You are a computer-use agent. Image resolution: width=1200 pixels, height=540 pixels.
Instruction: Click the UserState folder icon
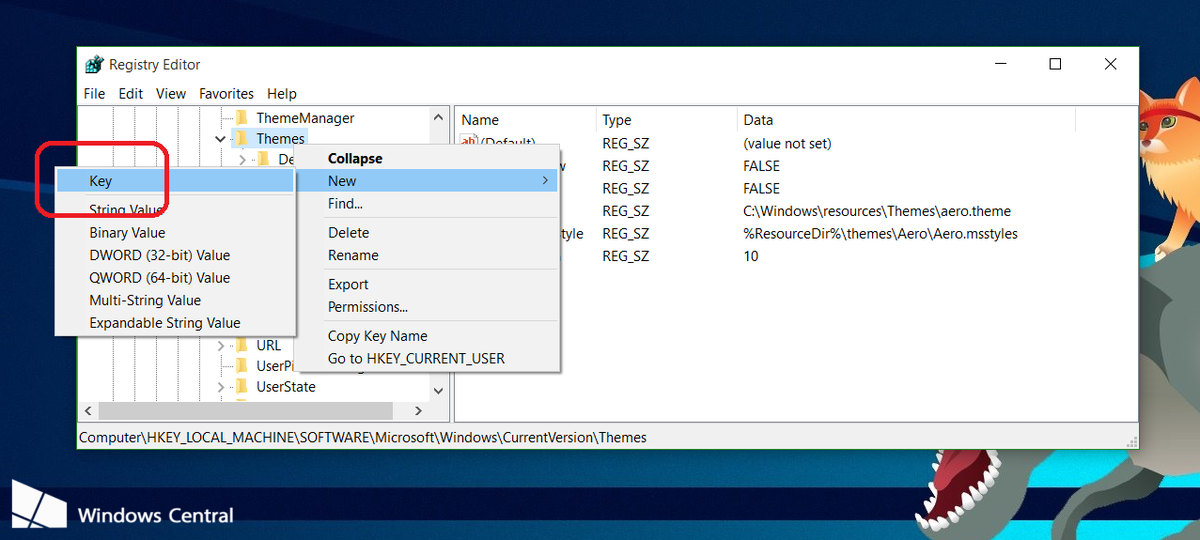[x=241, y=386]
